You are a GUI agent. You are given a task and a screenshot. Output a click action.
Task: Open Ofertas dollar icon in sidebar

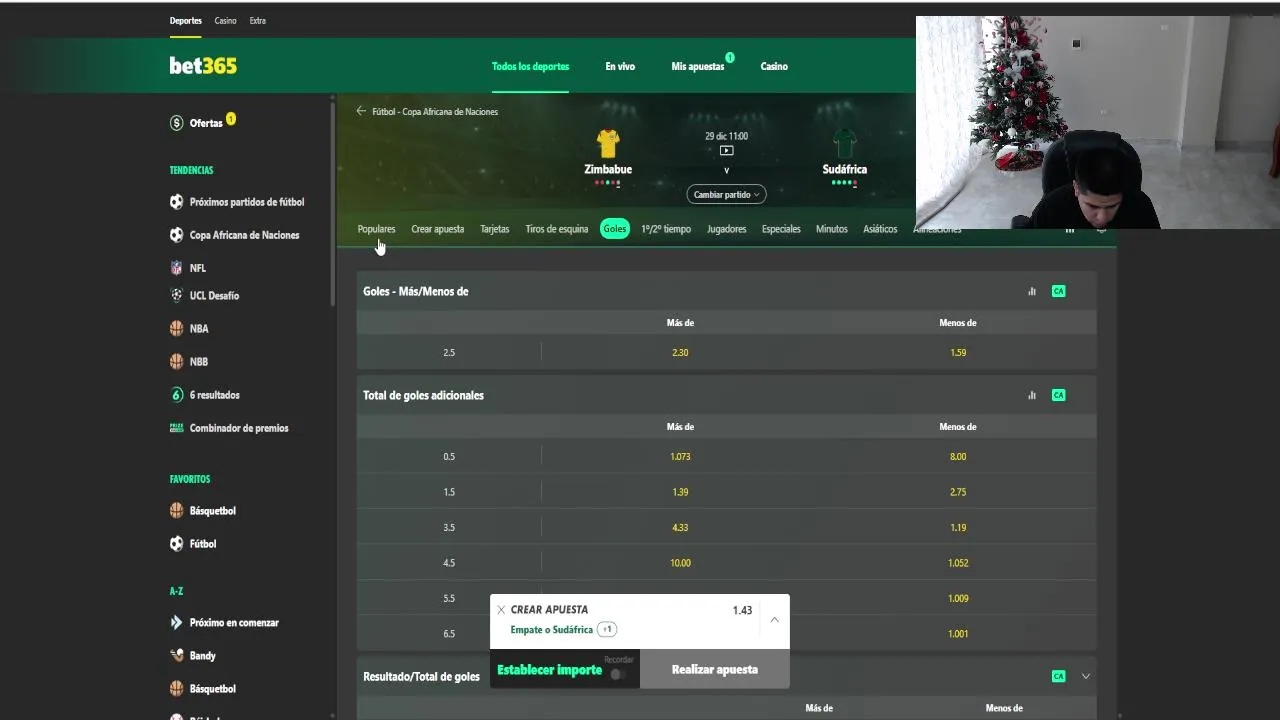pos(177,123)
